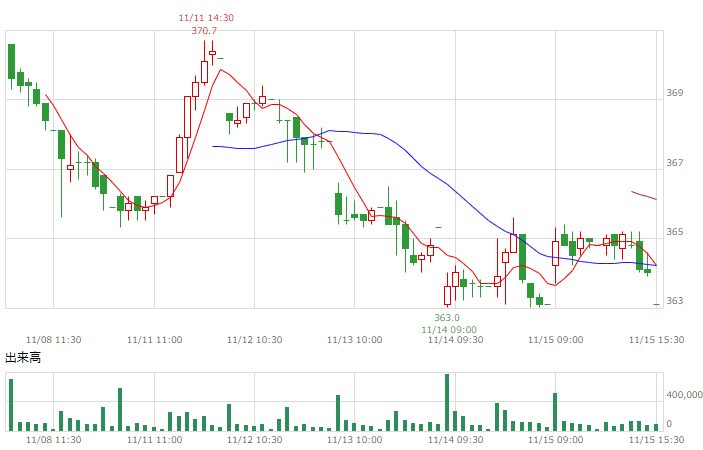Viewport: 703px width, 450px height.
Task: Click 11/08 11:30 on the price chart axis
Action: (54, 340)
